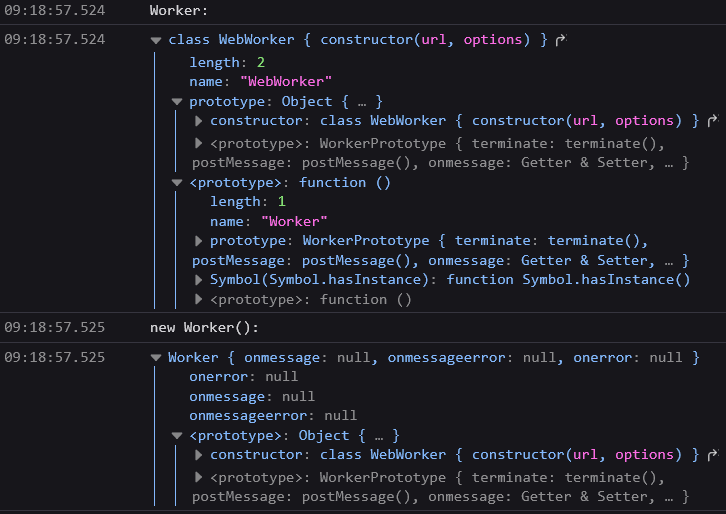Jump to definition of top-level class WebWorker
This screenshot has width=726, height=514.
click(561, 40)
